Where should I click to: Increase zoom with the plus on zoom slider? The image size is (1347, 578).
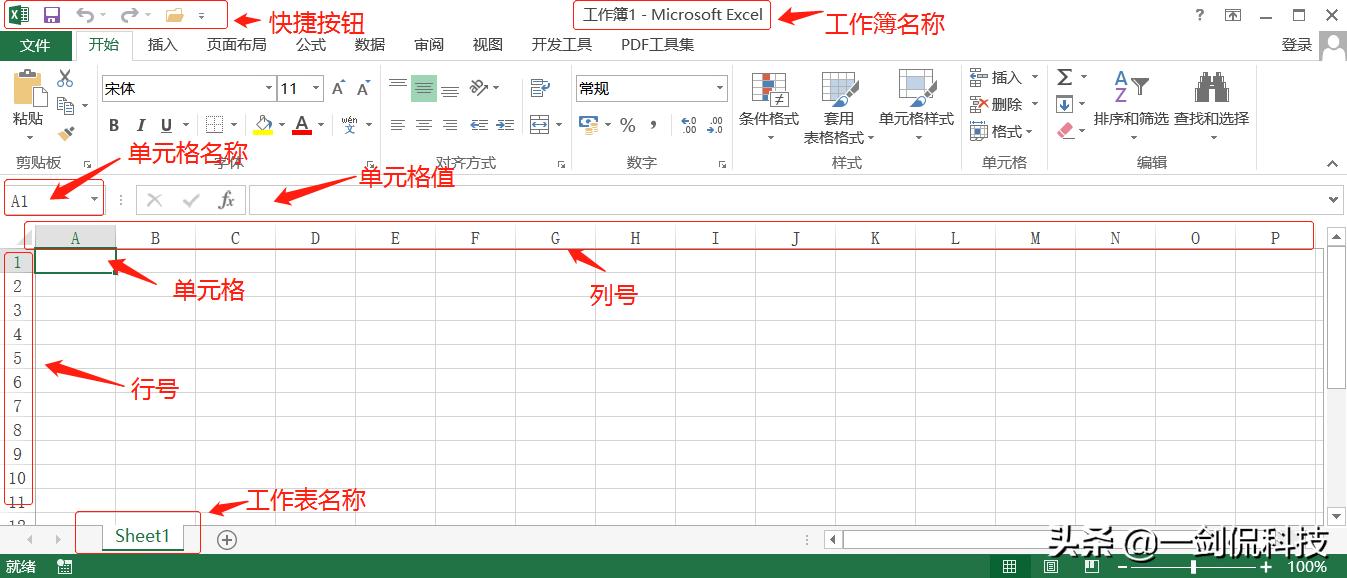(1266, 566)
